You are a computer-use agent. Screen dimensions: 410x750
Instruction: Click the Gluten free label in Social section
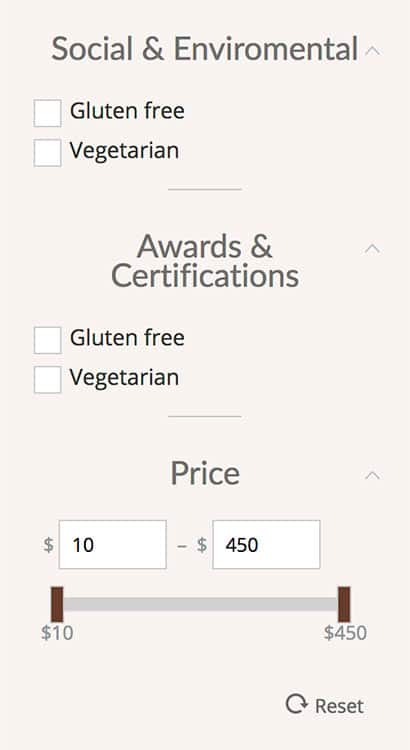coord(127,111)
